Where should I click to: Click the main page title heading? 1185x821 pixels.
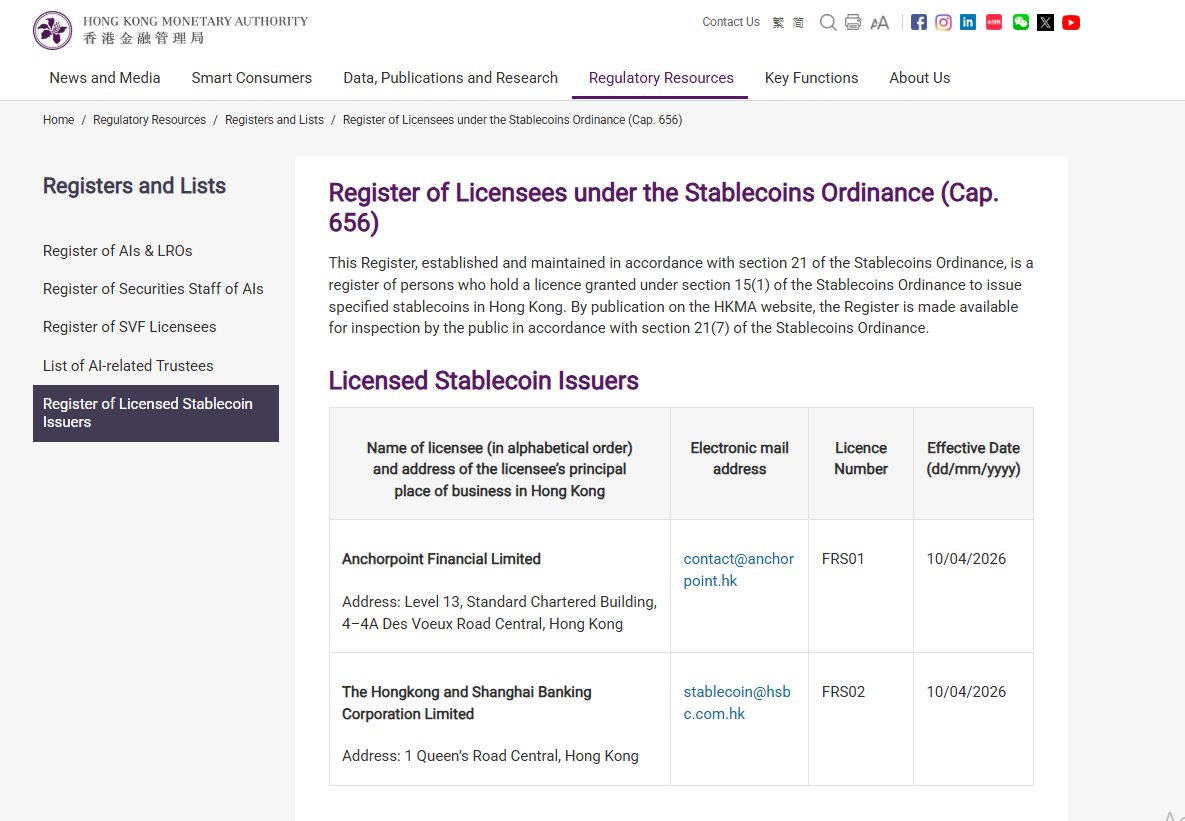point(664,207)
